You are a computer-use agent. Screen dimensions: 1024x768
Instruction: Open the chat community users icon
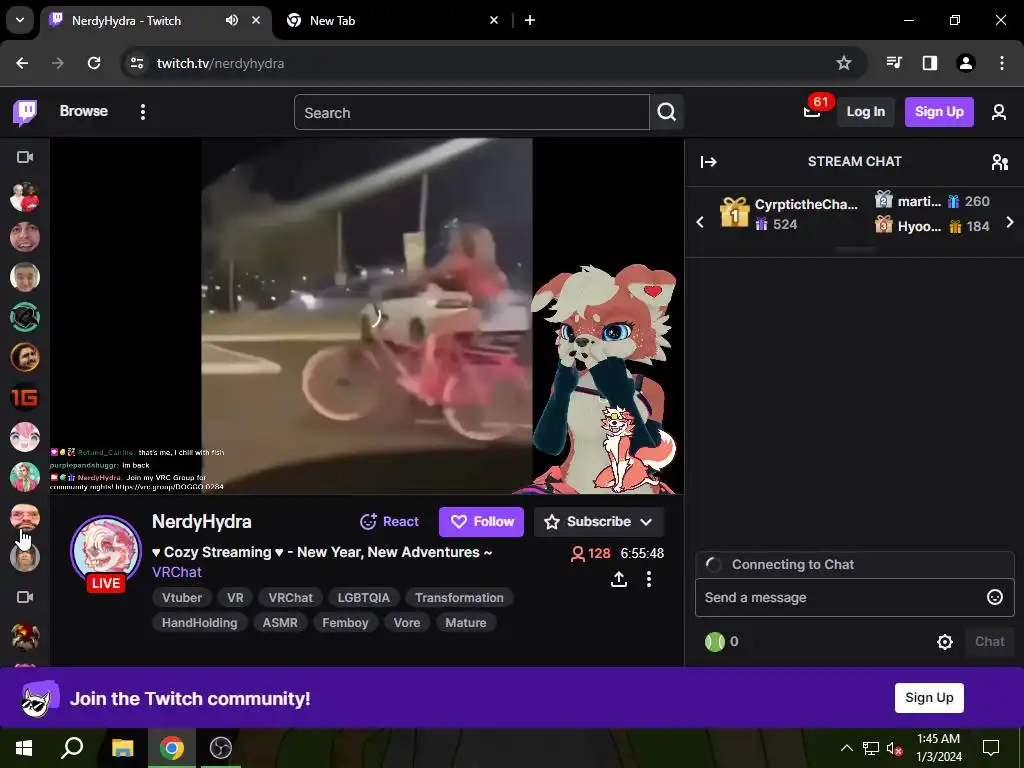pyautogui.click(x=999, y=162)
